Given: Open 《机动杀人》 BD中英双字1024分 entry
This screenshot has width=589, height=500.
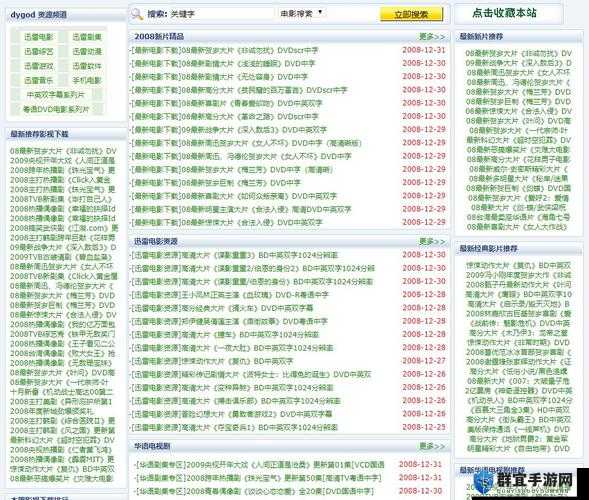Looking at the screenshot, I should (520, 400).
